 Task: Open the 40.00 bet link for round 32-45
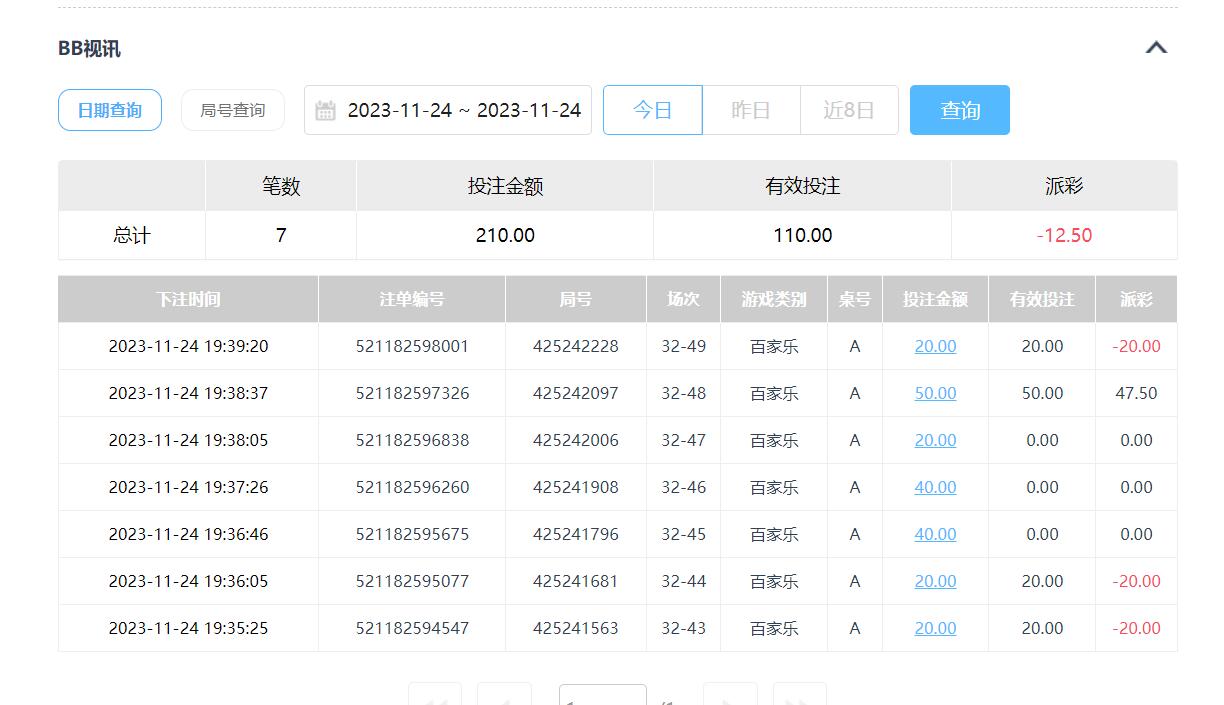pyautogui.click(x=935, y=534)
